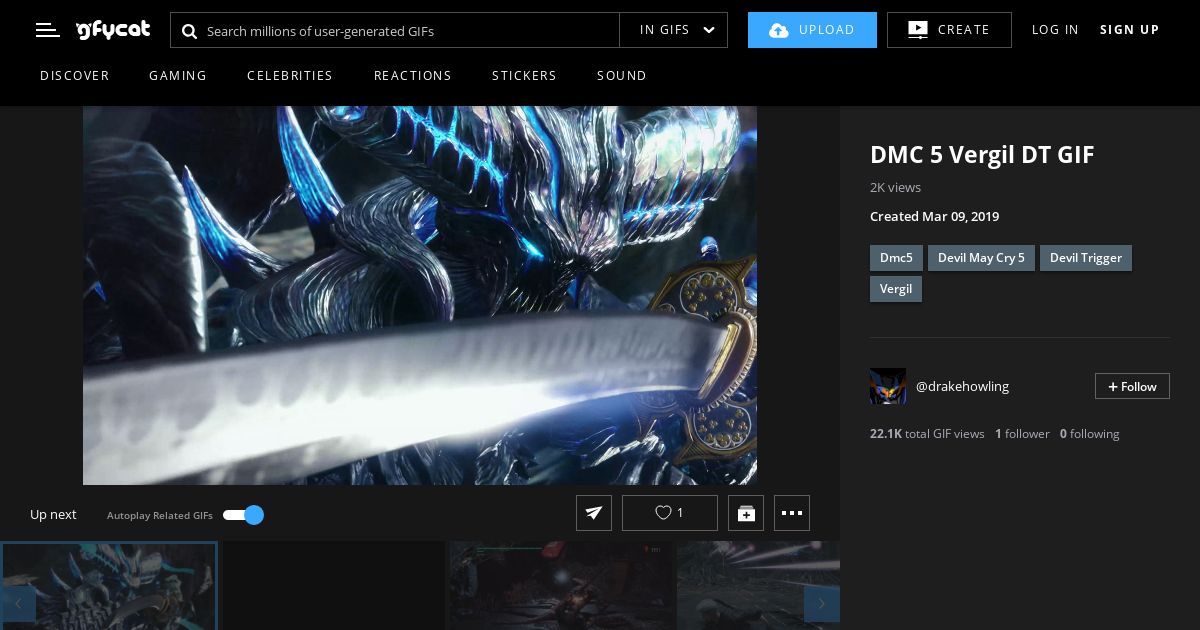The width and height of the screenshot is (1200, 630).
Task: Click the @drakehowling username link
Action: (x=962, y=386)
